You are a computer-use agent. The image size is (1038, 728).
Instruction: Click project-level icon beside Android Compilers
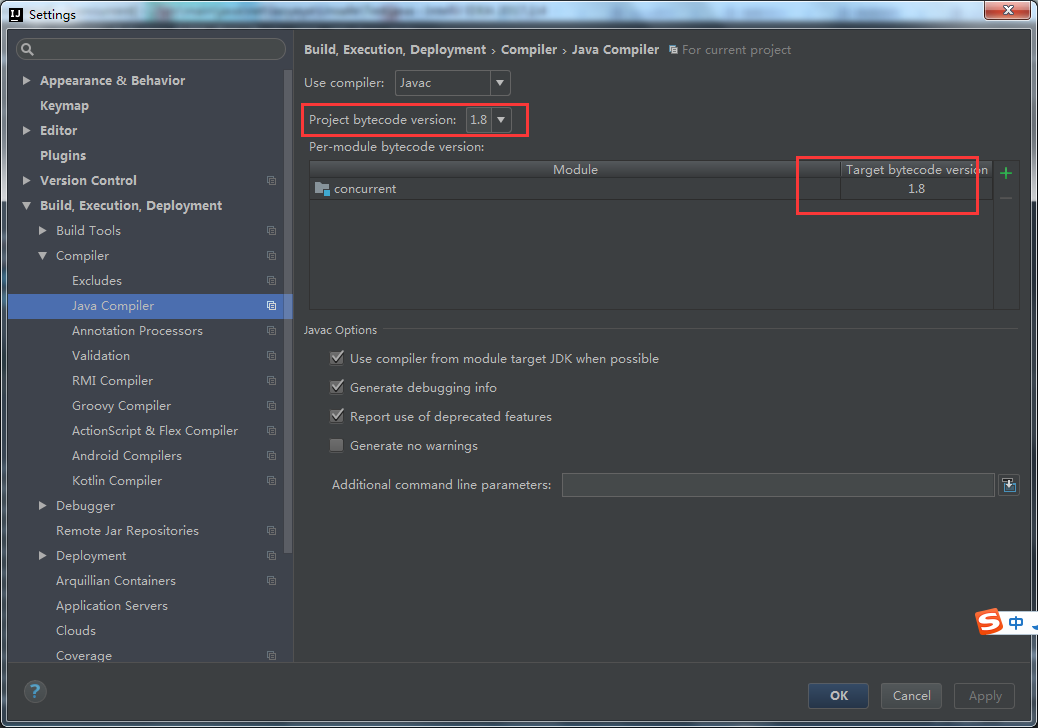[x=271, y=456]
